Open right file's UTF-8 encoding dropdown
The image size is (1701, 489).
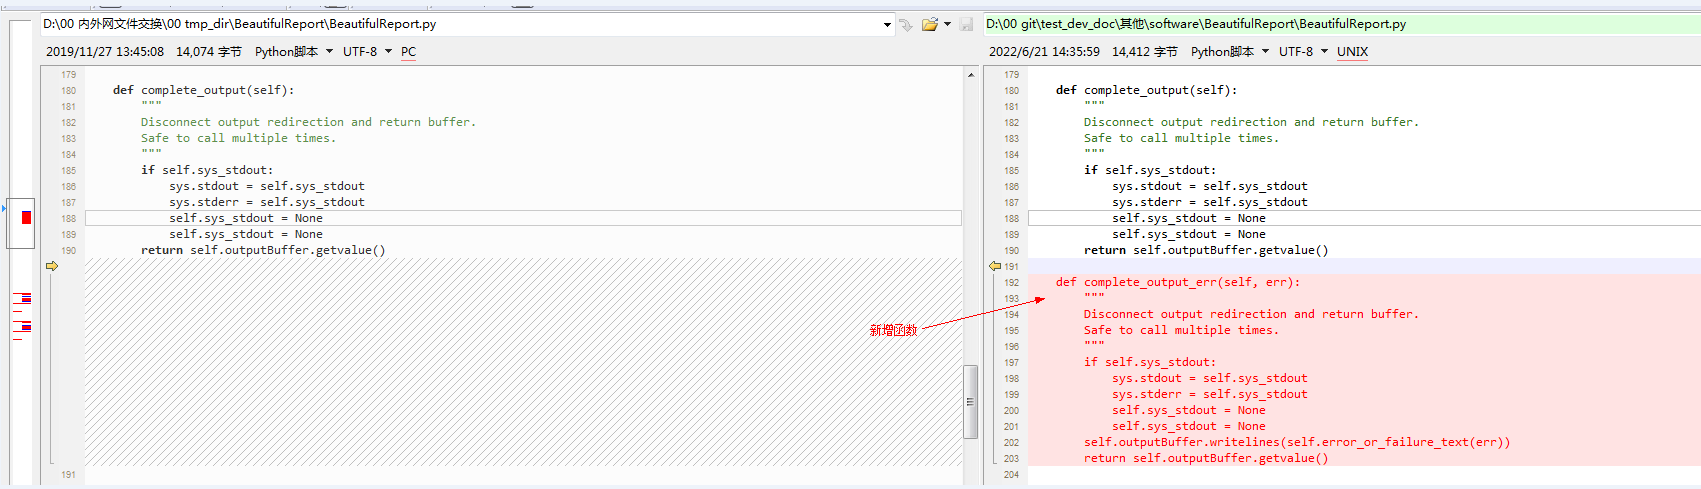(x=1303, y=52)
